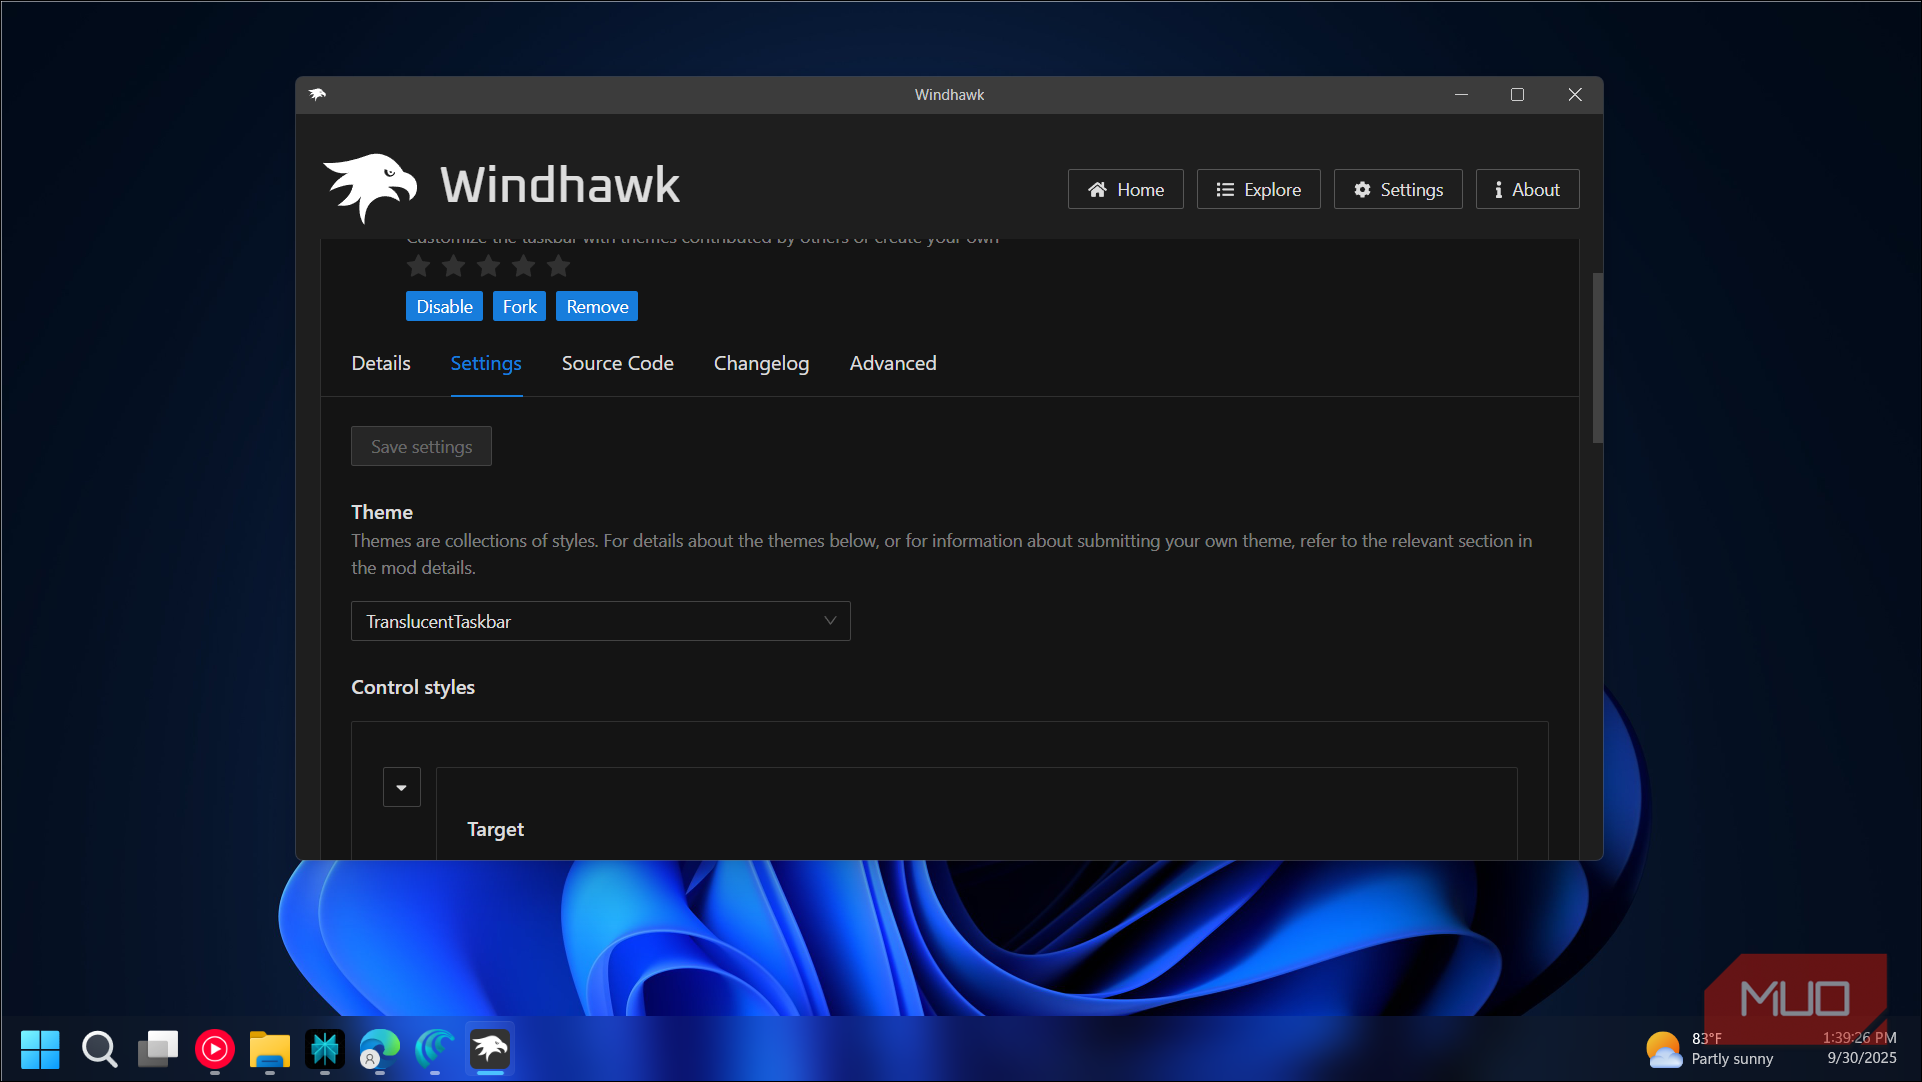This screenshot has height=1082, width=1922.
Task: Expand the Control styles item arrow
Action: tap(401, 787)
